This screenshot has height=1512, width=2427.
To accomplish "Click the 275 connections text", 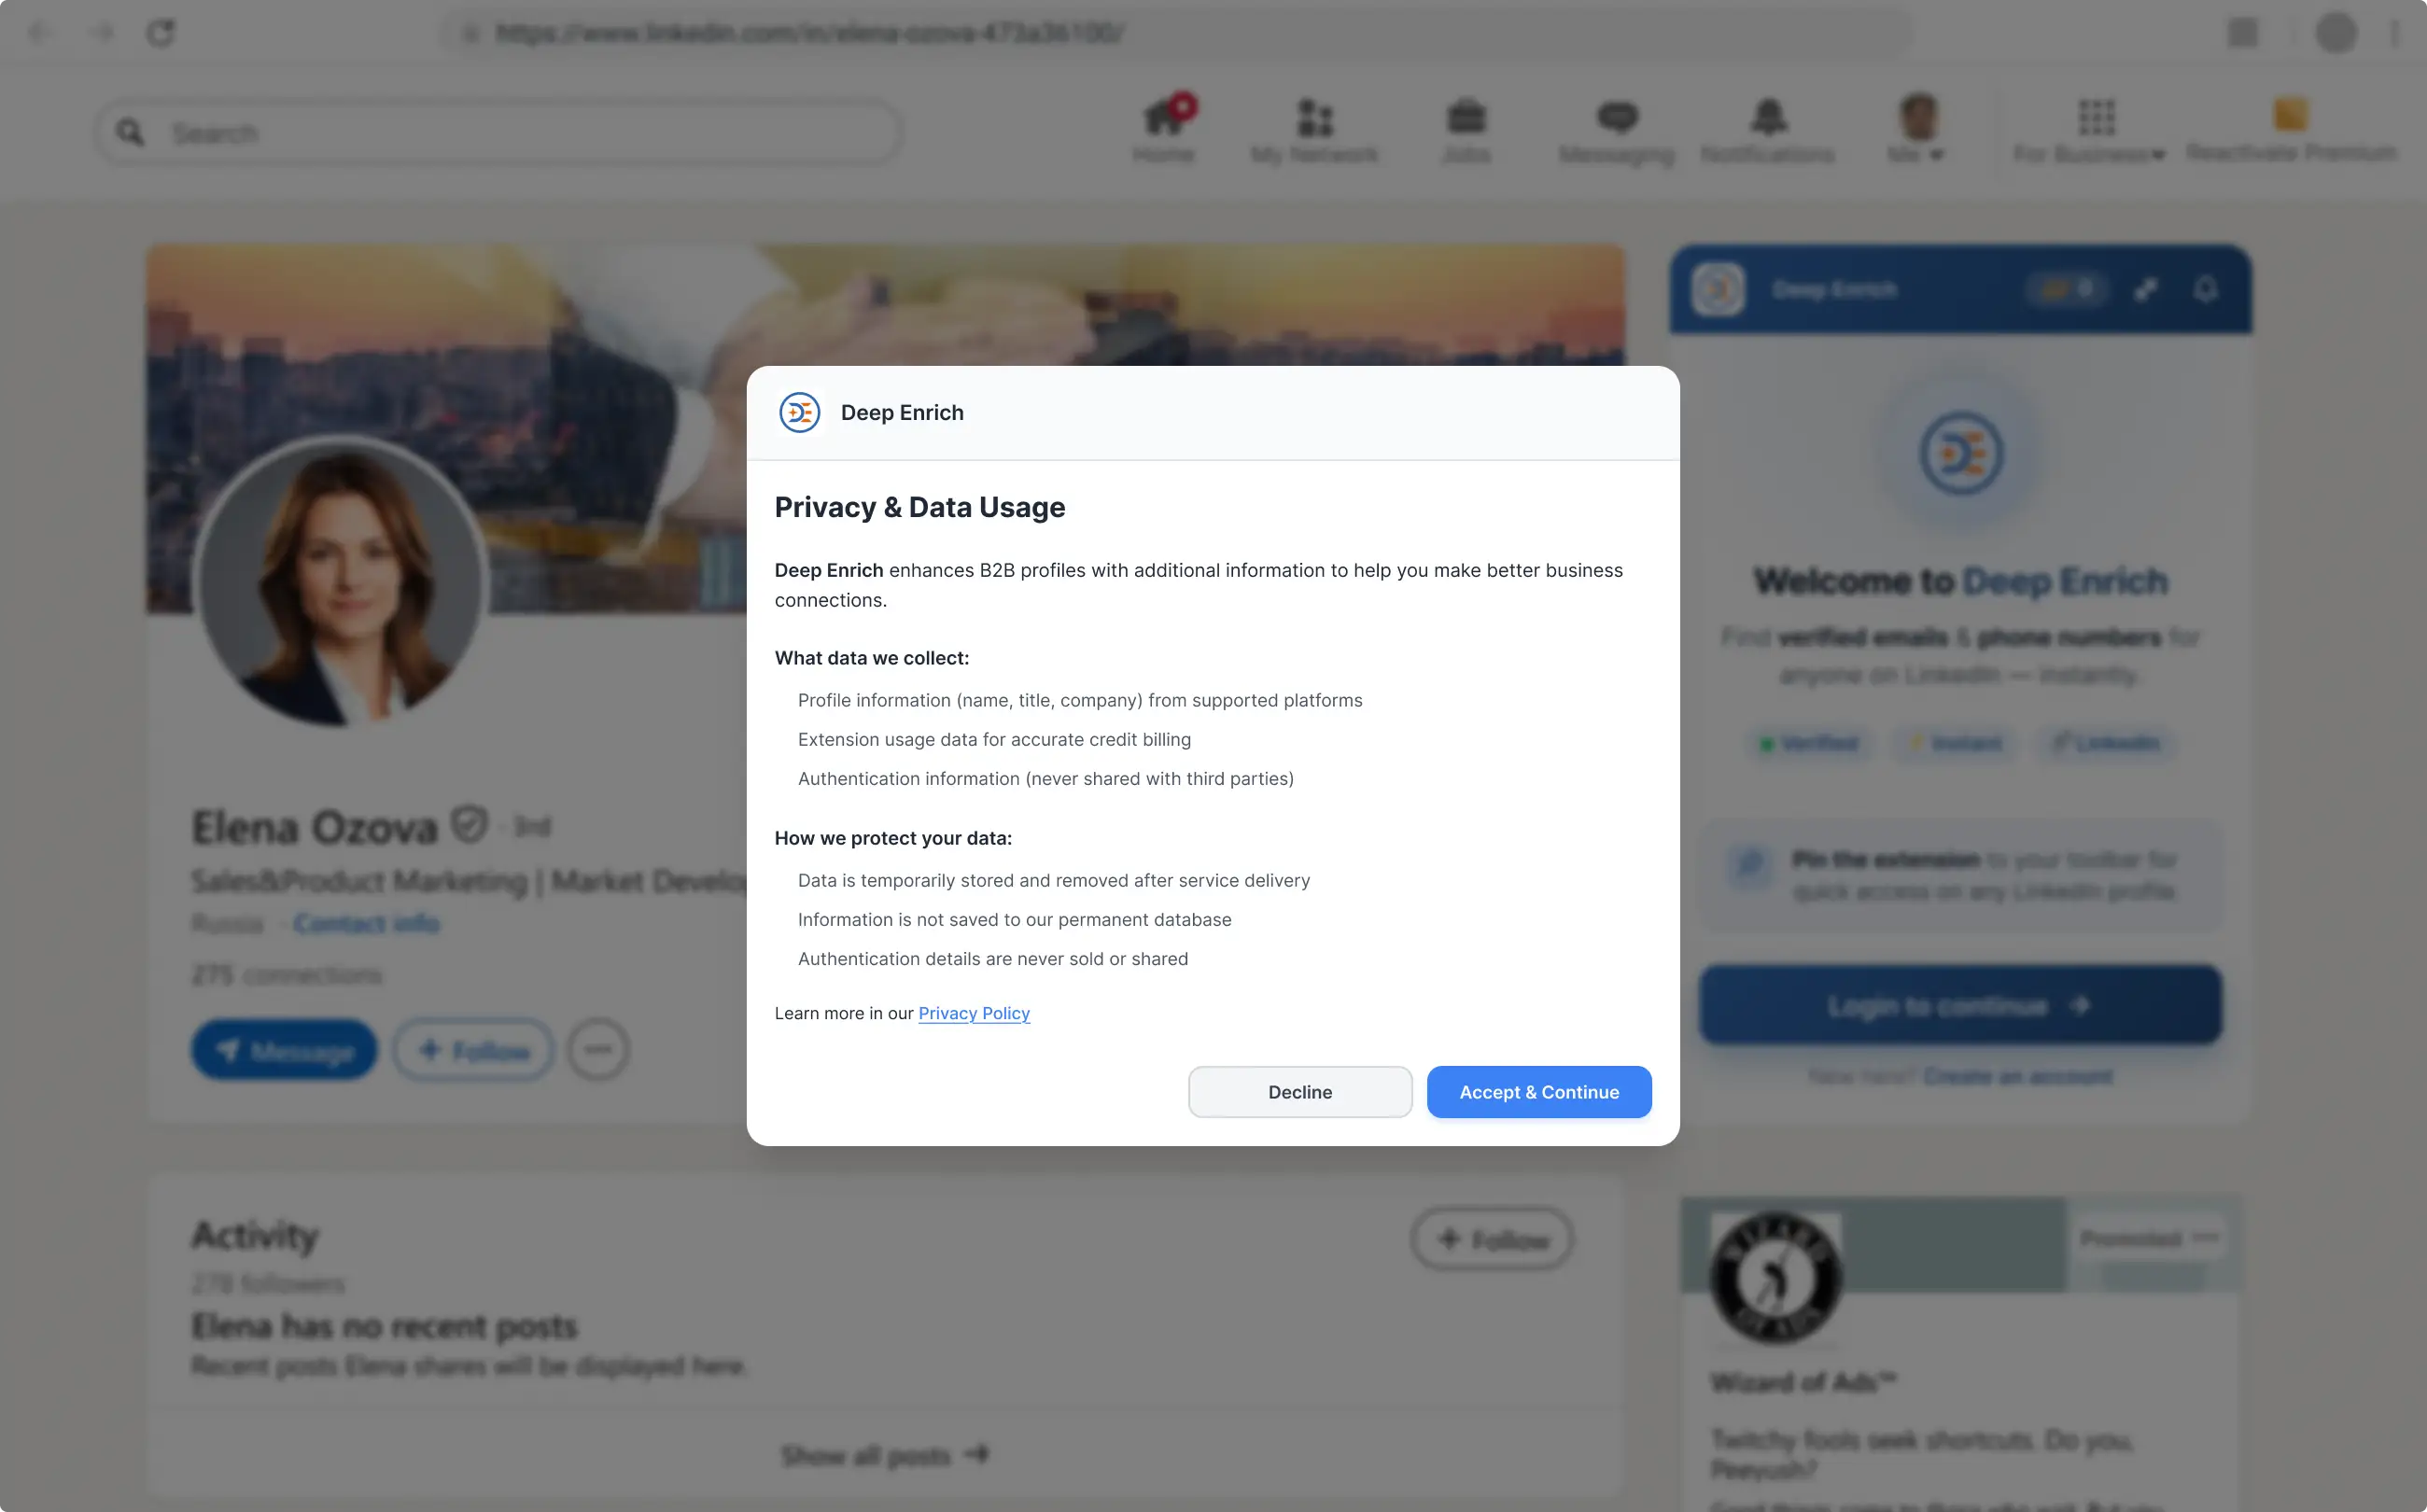I will pos(287,975).
